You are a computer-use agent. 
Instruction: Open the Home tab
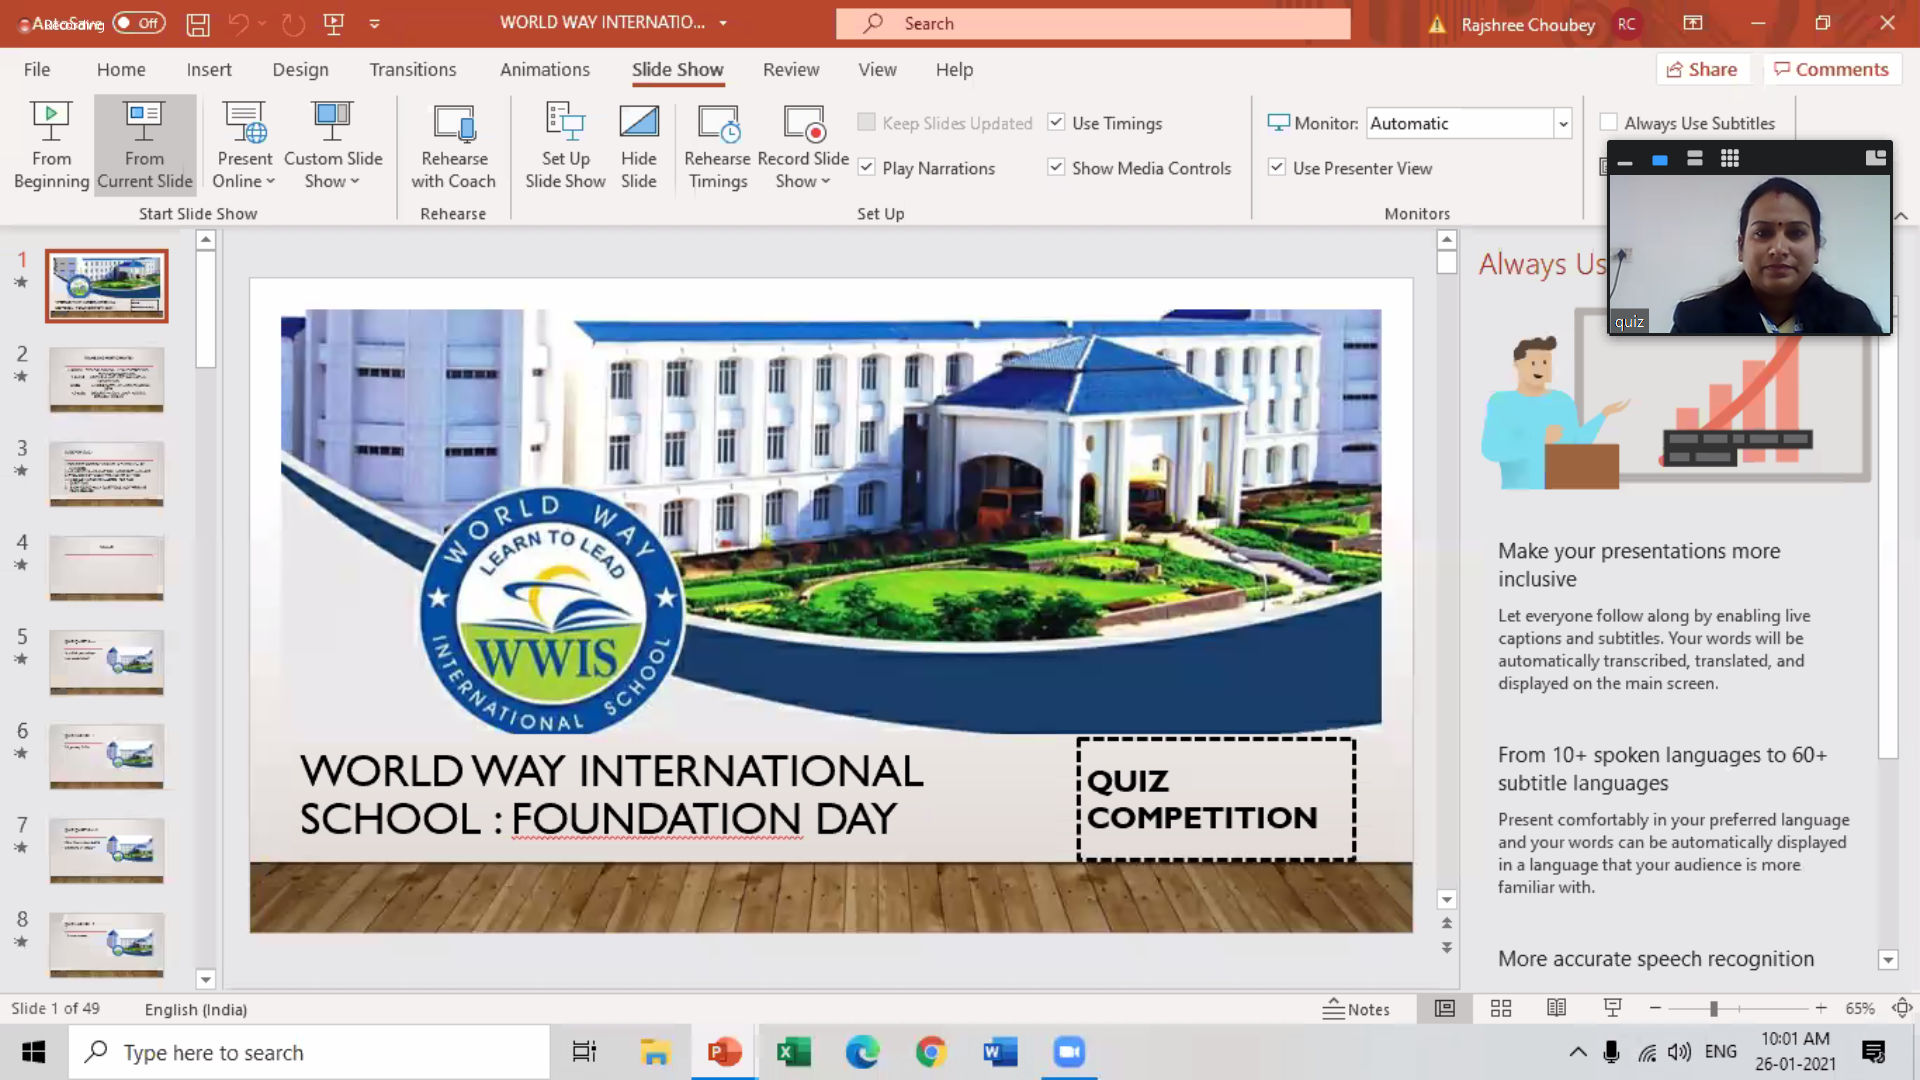tap(121, 69)
